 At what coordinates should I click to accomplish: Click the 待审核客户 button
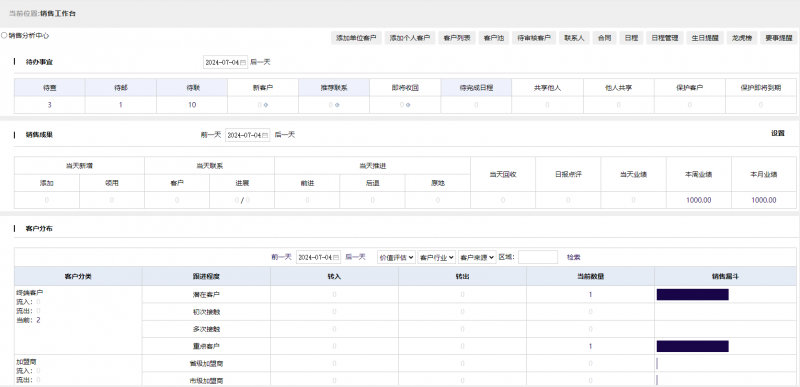pyautogui.click(x=534, y=38)
